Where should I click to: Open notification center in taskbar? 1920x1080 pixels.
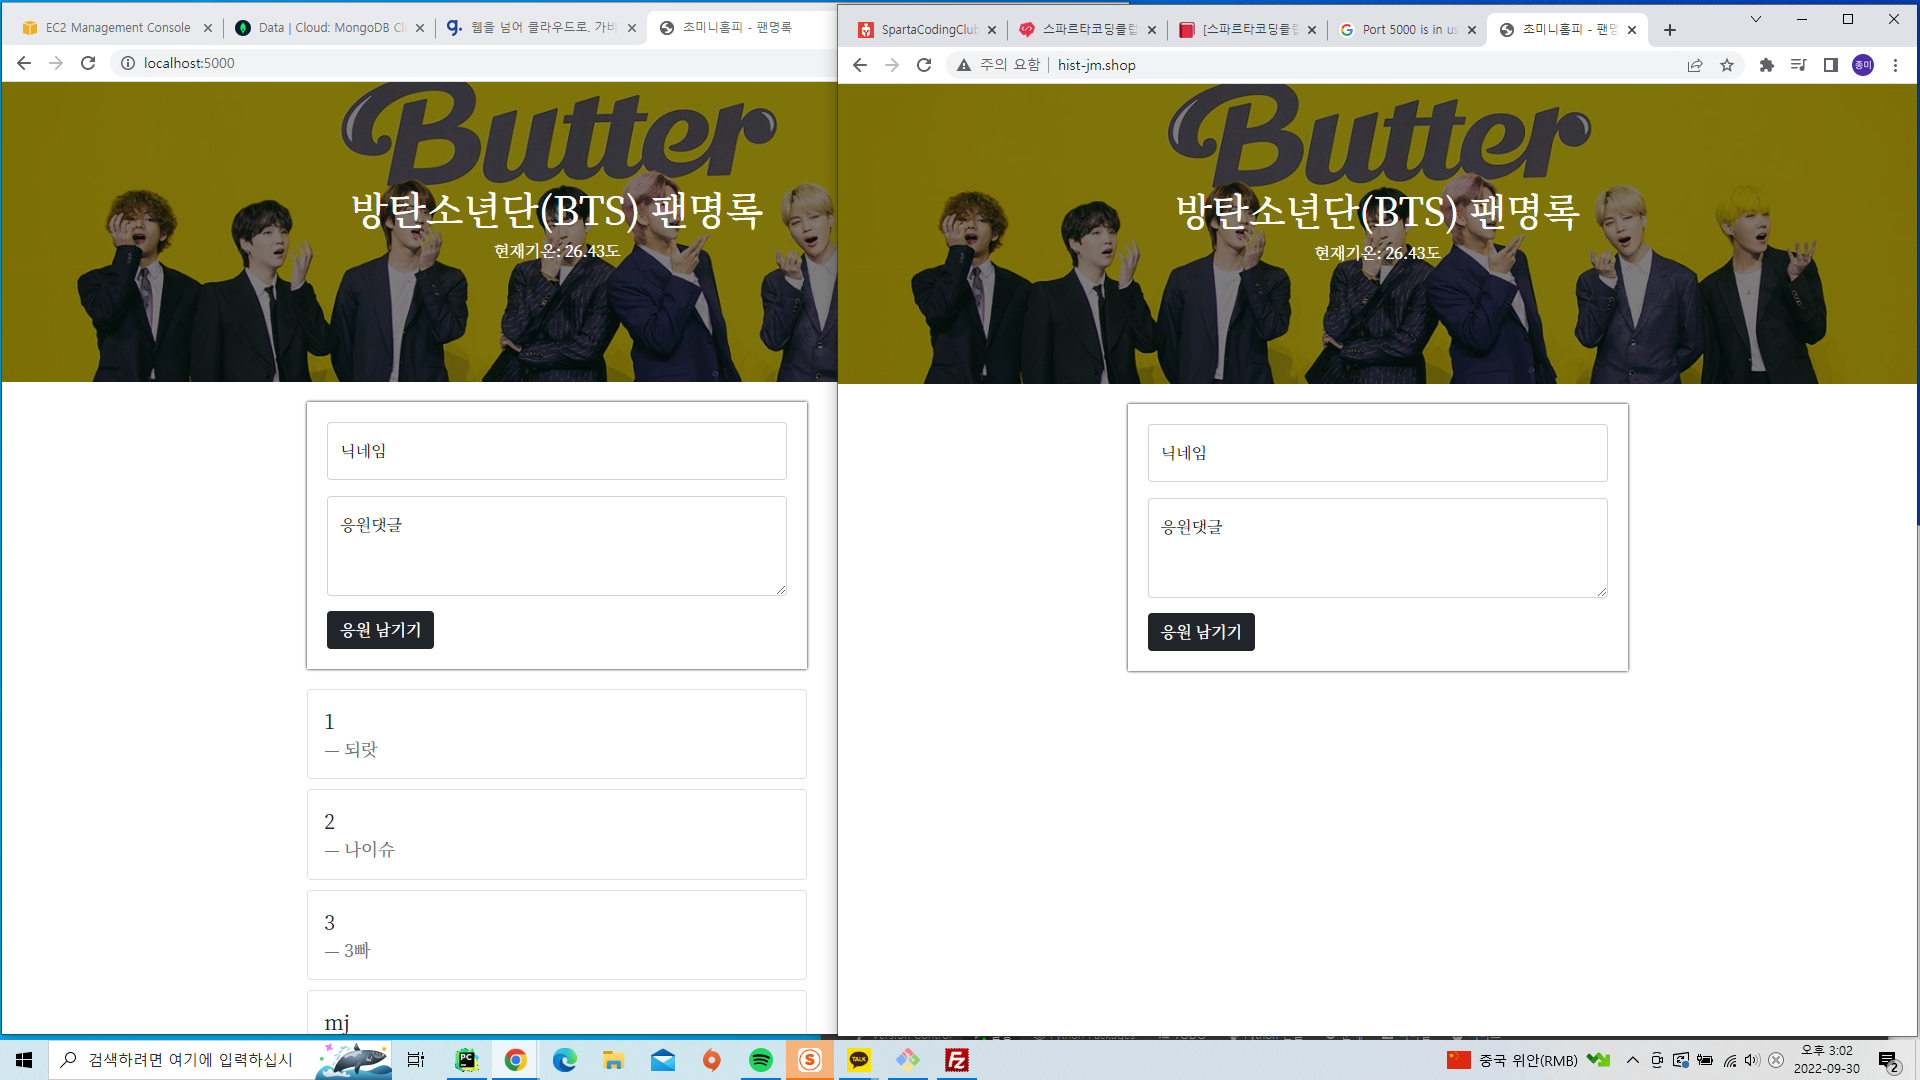(x=1888, y=1061)
